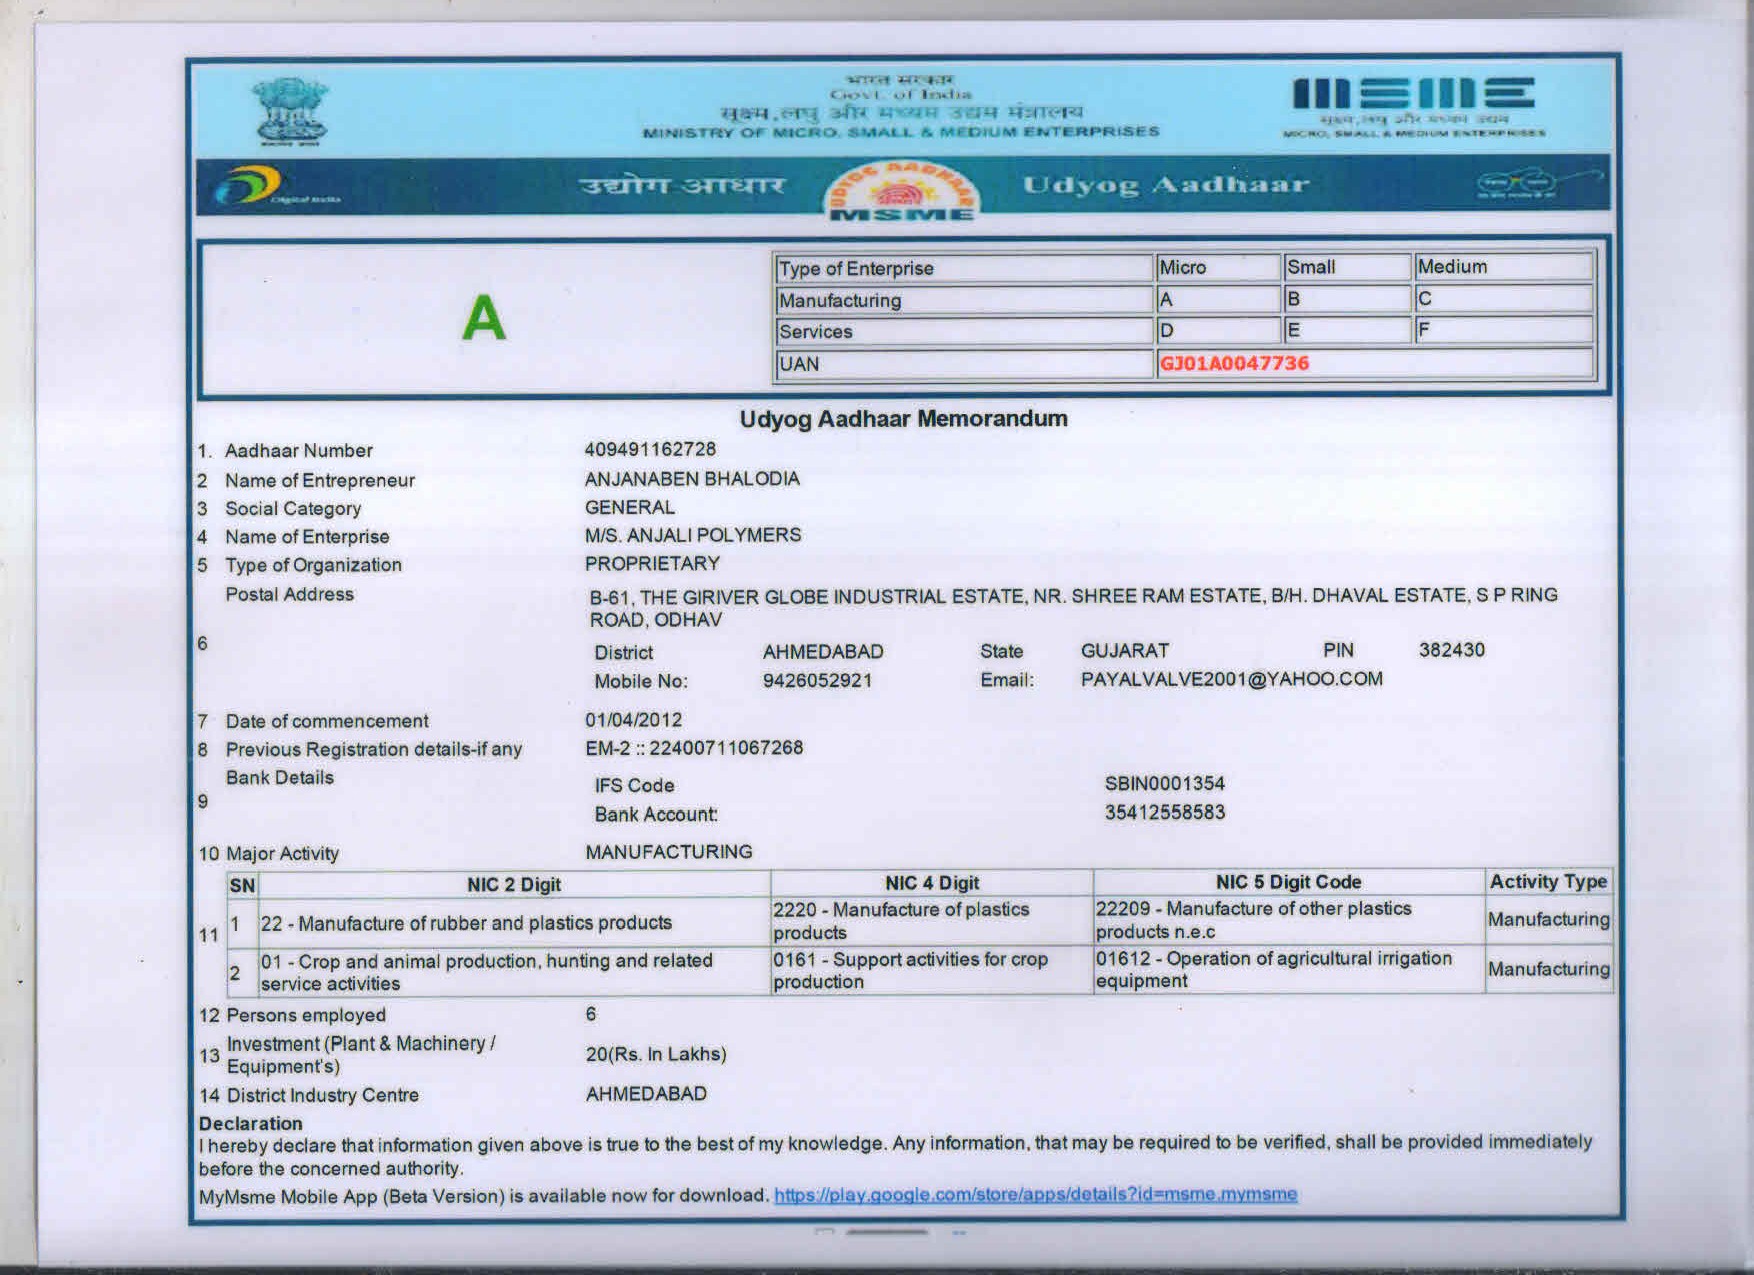The image size is (1754, 1275).
Task: Click bank account number 35412558583
Action: coord(1164,812)
